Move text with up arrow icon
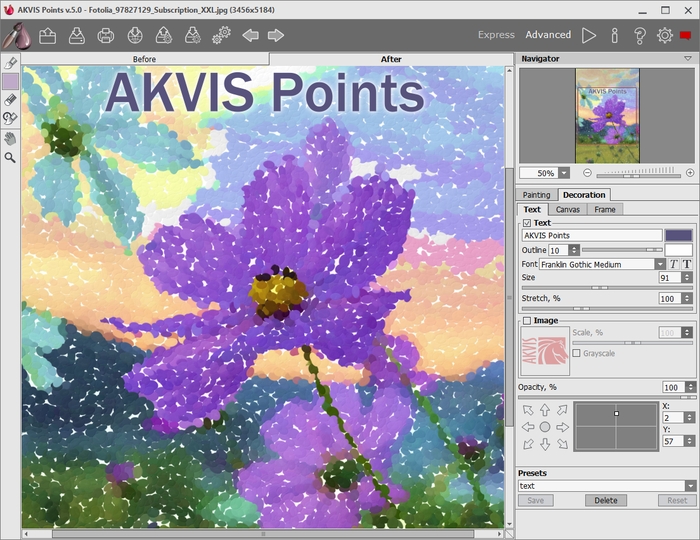The width and height of the screenshot is (700, 540). tap(545, 410)
